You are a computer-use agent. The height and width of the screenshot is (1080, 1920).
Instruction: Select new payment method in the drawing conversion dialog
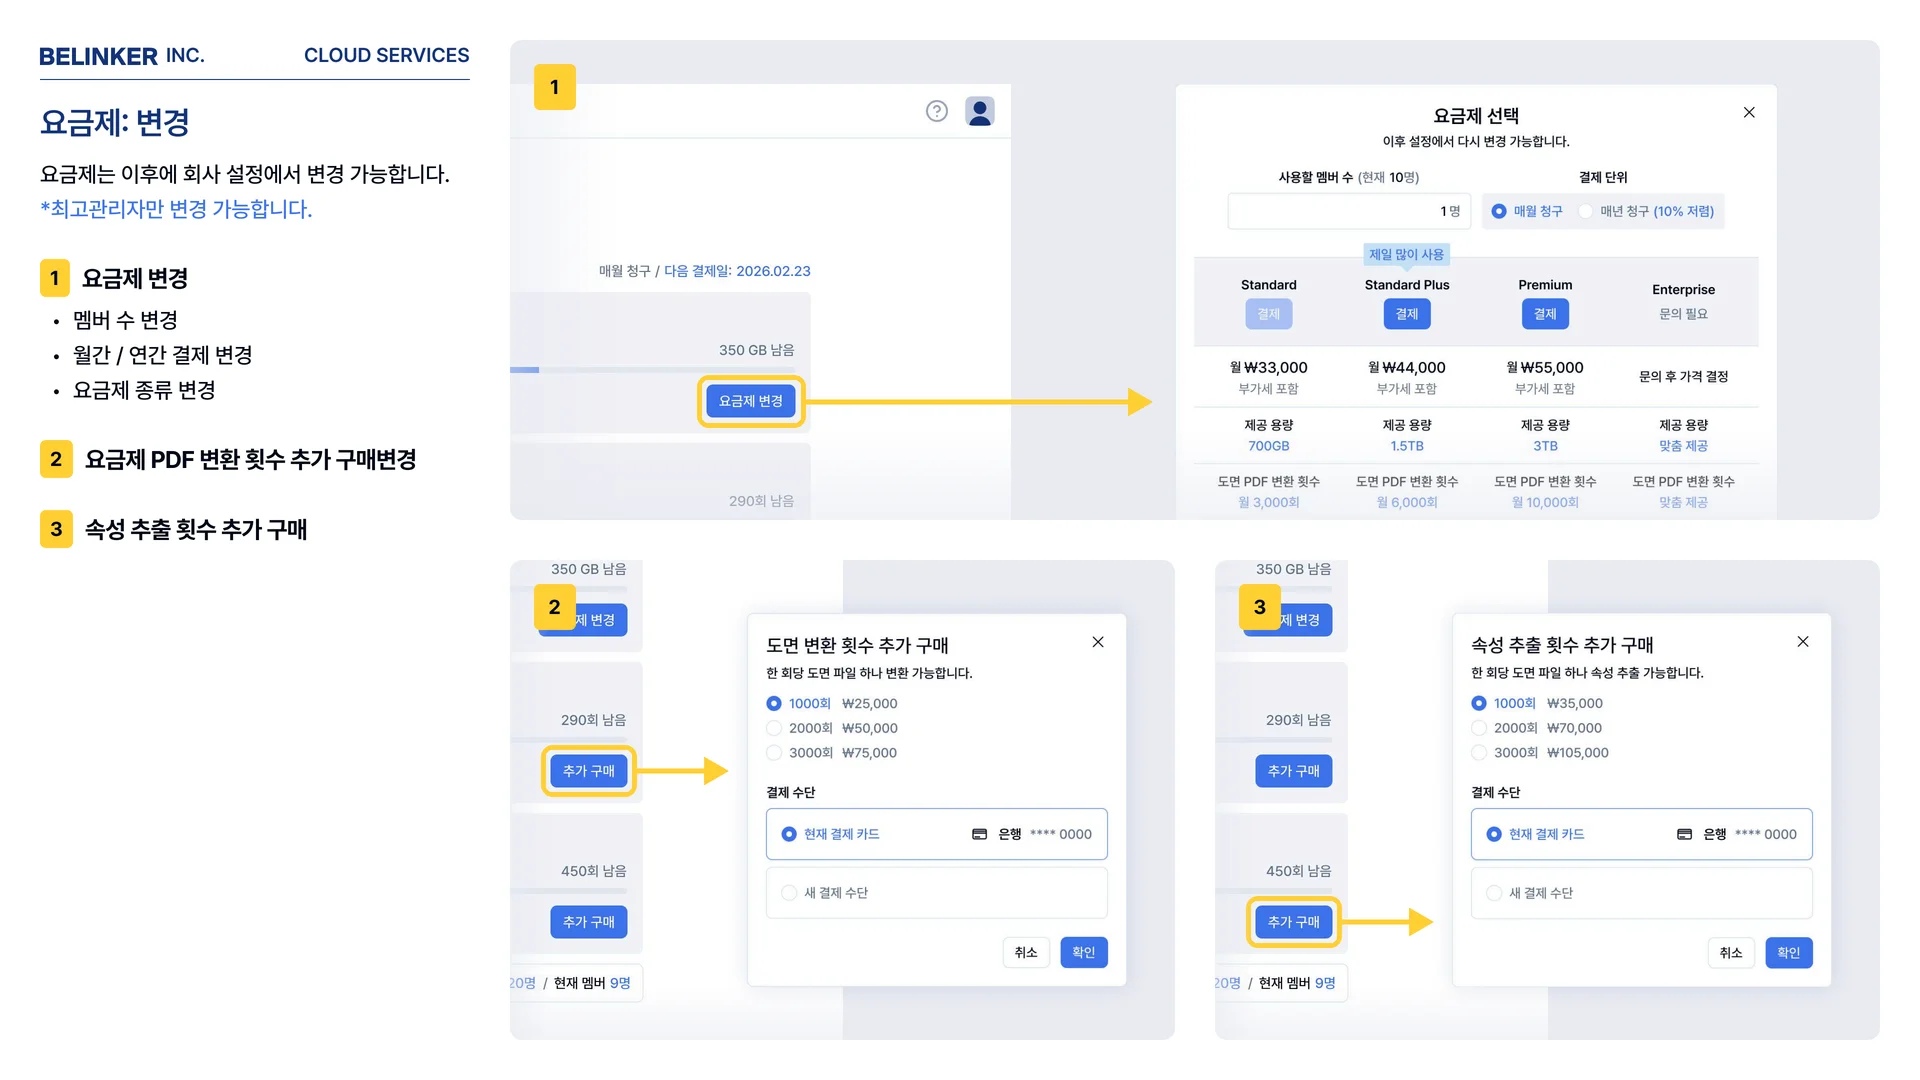click(x=789, y=893)
